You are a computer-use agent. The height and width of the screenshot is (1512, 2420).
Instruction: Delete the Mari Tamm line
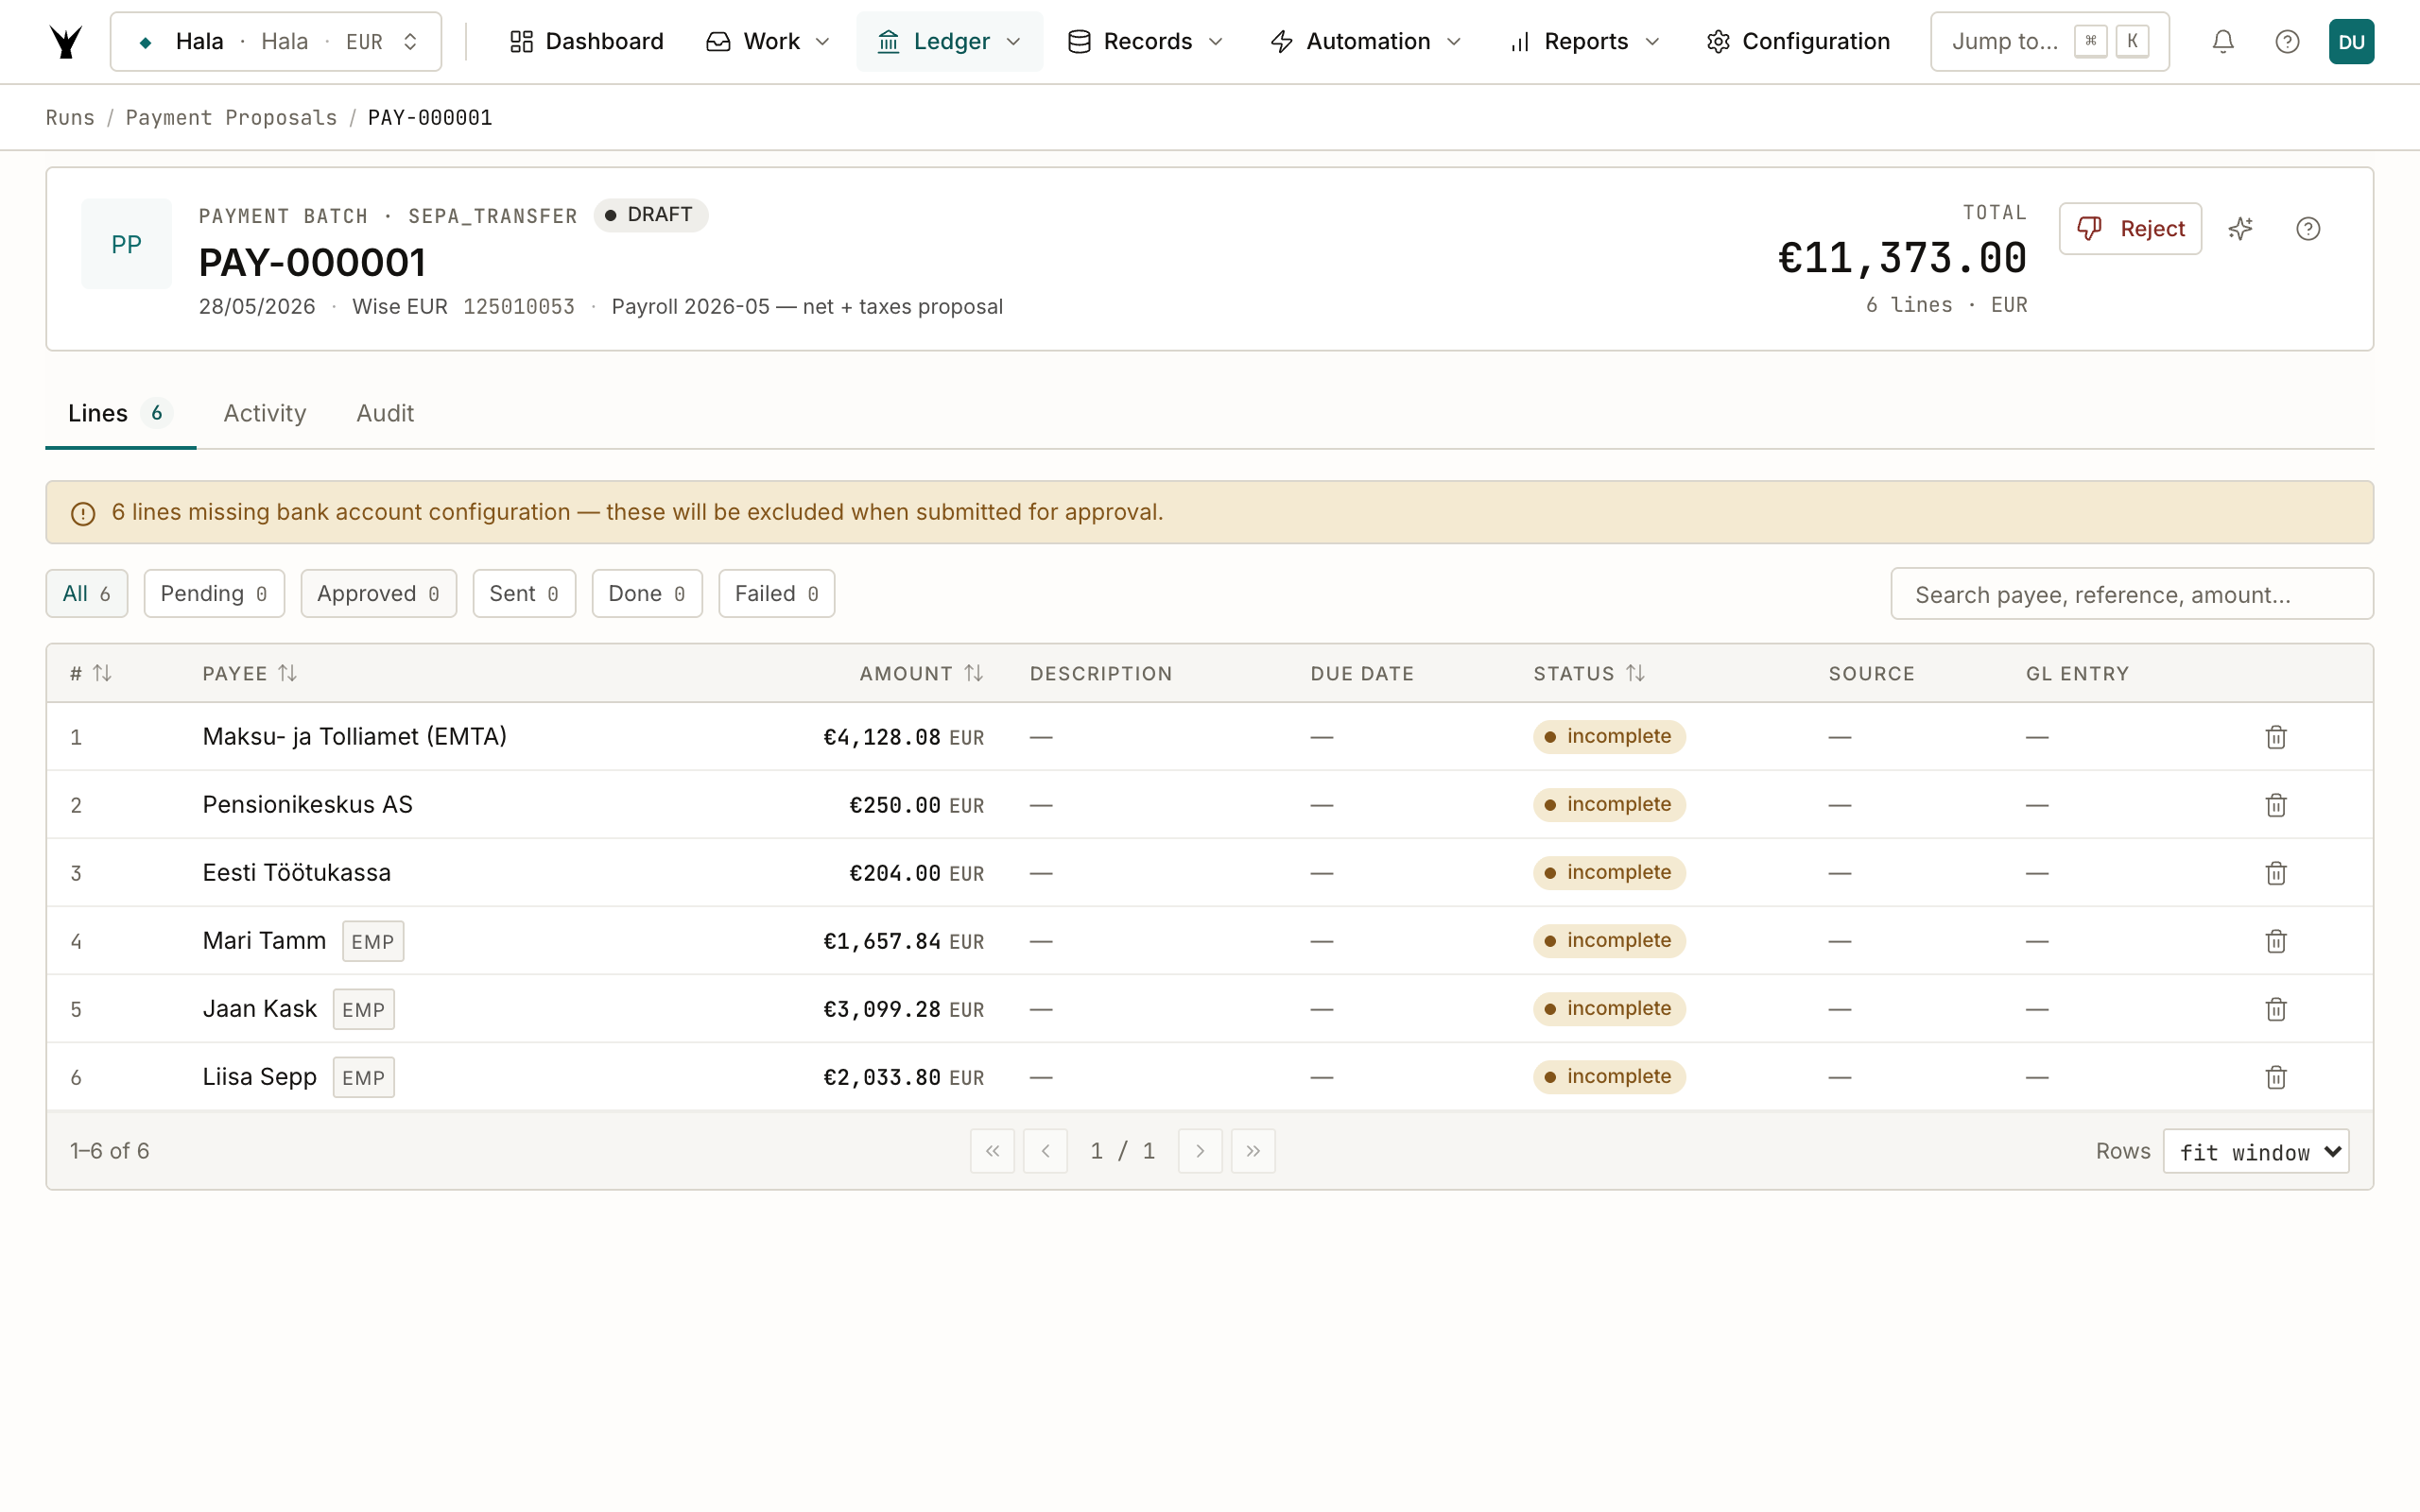coord(2276,941)
